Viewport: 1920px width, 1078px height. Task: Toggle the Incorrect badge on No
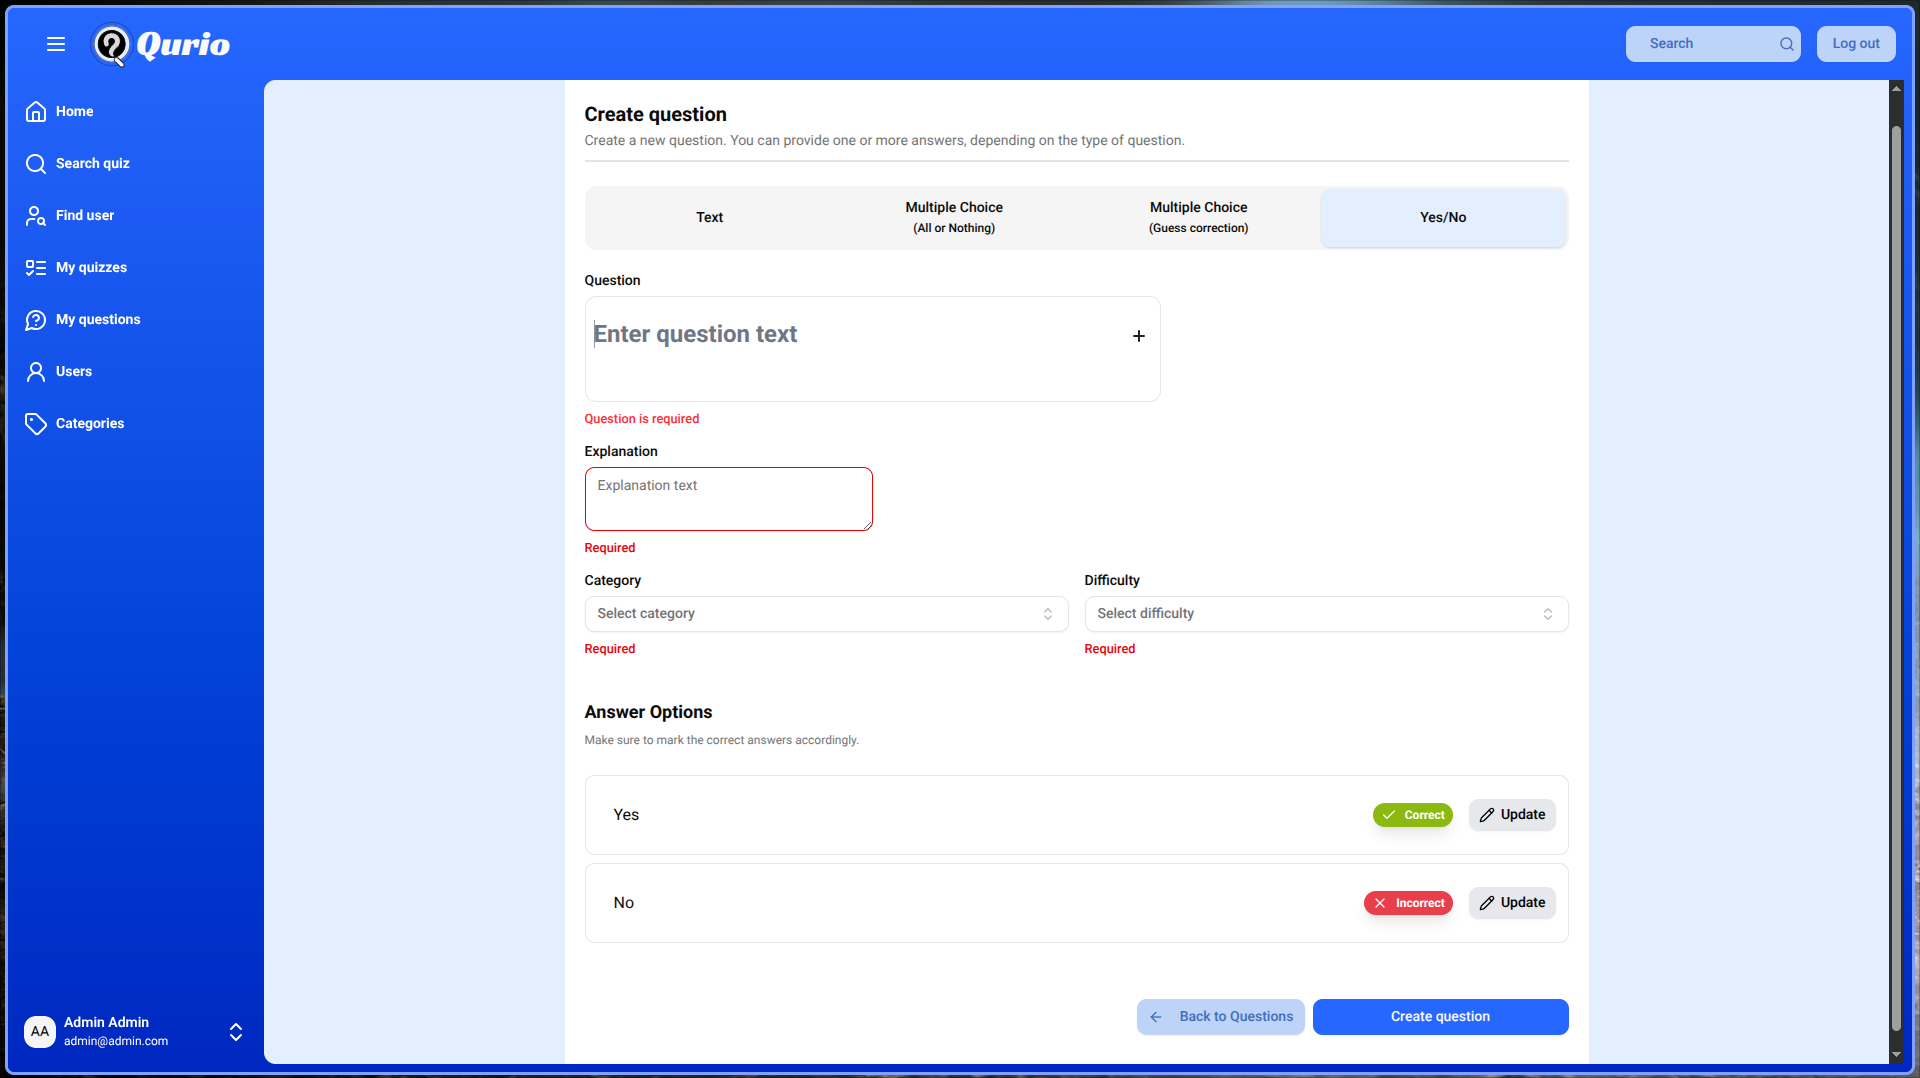(x=1408, y=903)
